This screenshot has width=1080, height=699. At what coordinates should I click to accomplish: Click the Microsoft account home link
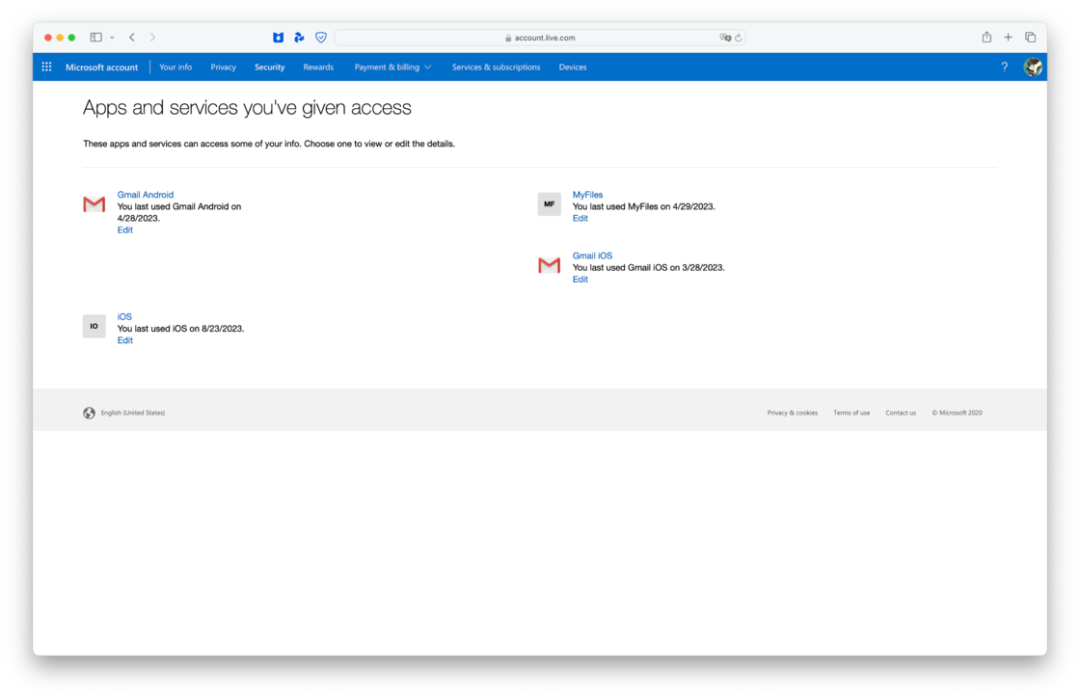pos(101,67)
